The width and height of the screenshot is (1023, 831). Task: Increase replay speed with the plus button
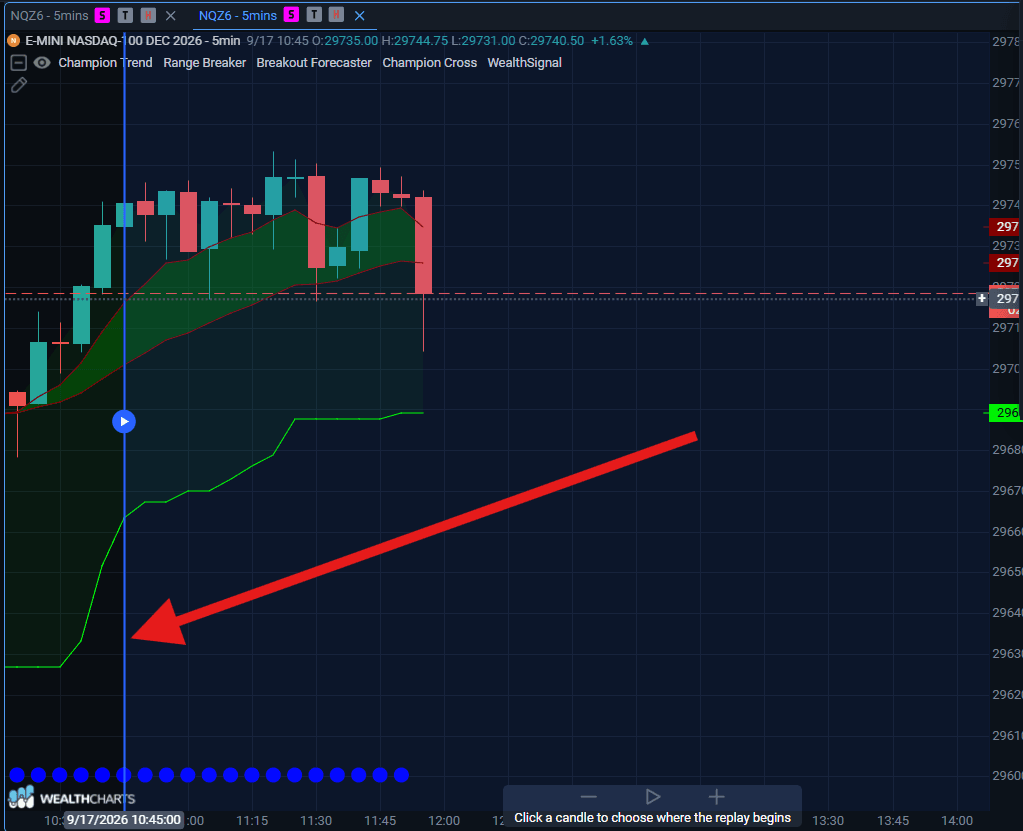(x=716, y=796)
